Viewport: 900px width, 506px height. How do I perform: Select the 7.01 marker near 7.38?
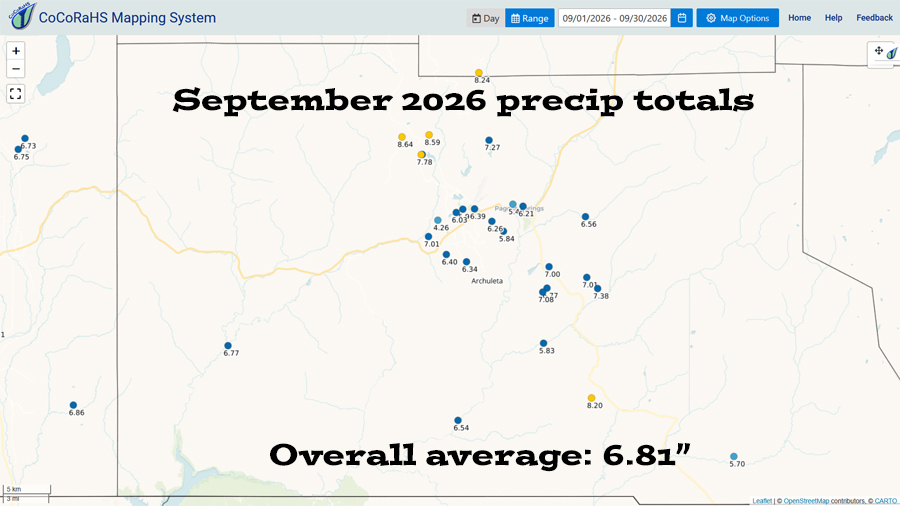point(587,278)
